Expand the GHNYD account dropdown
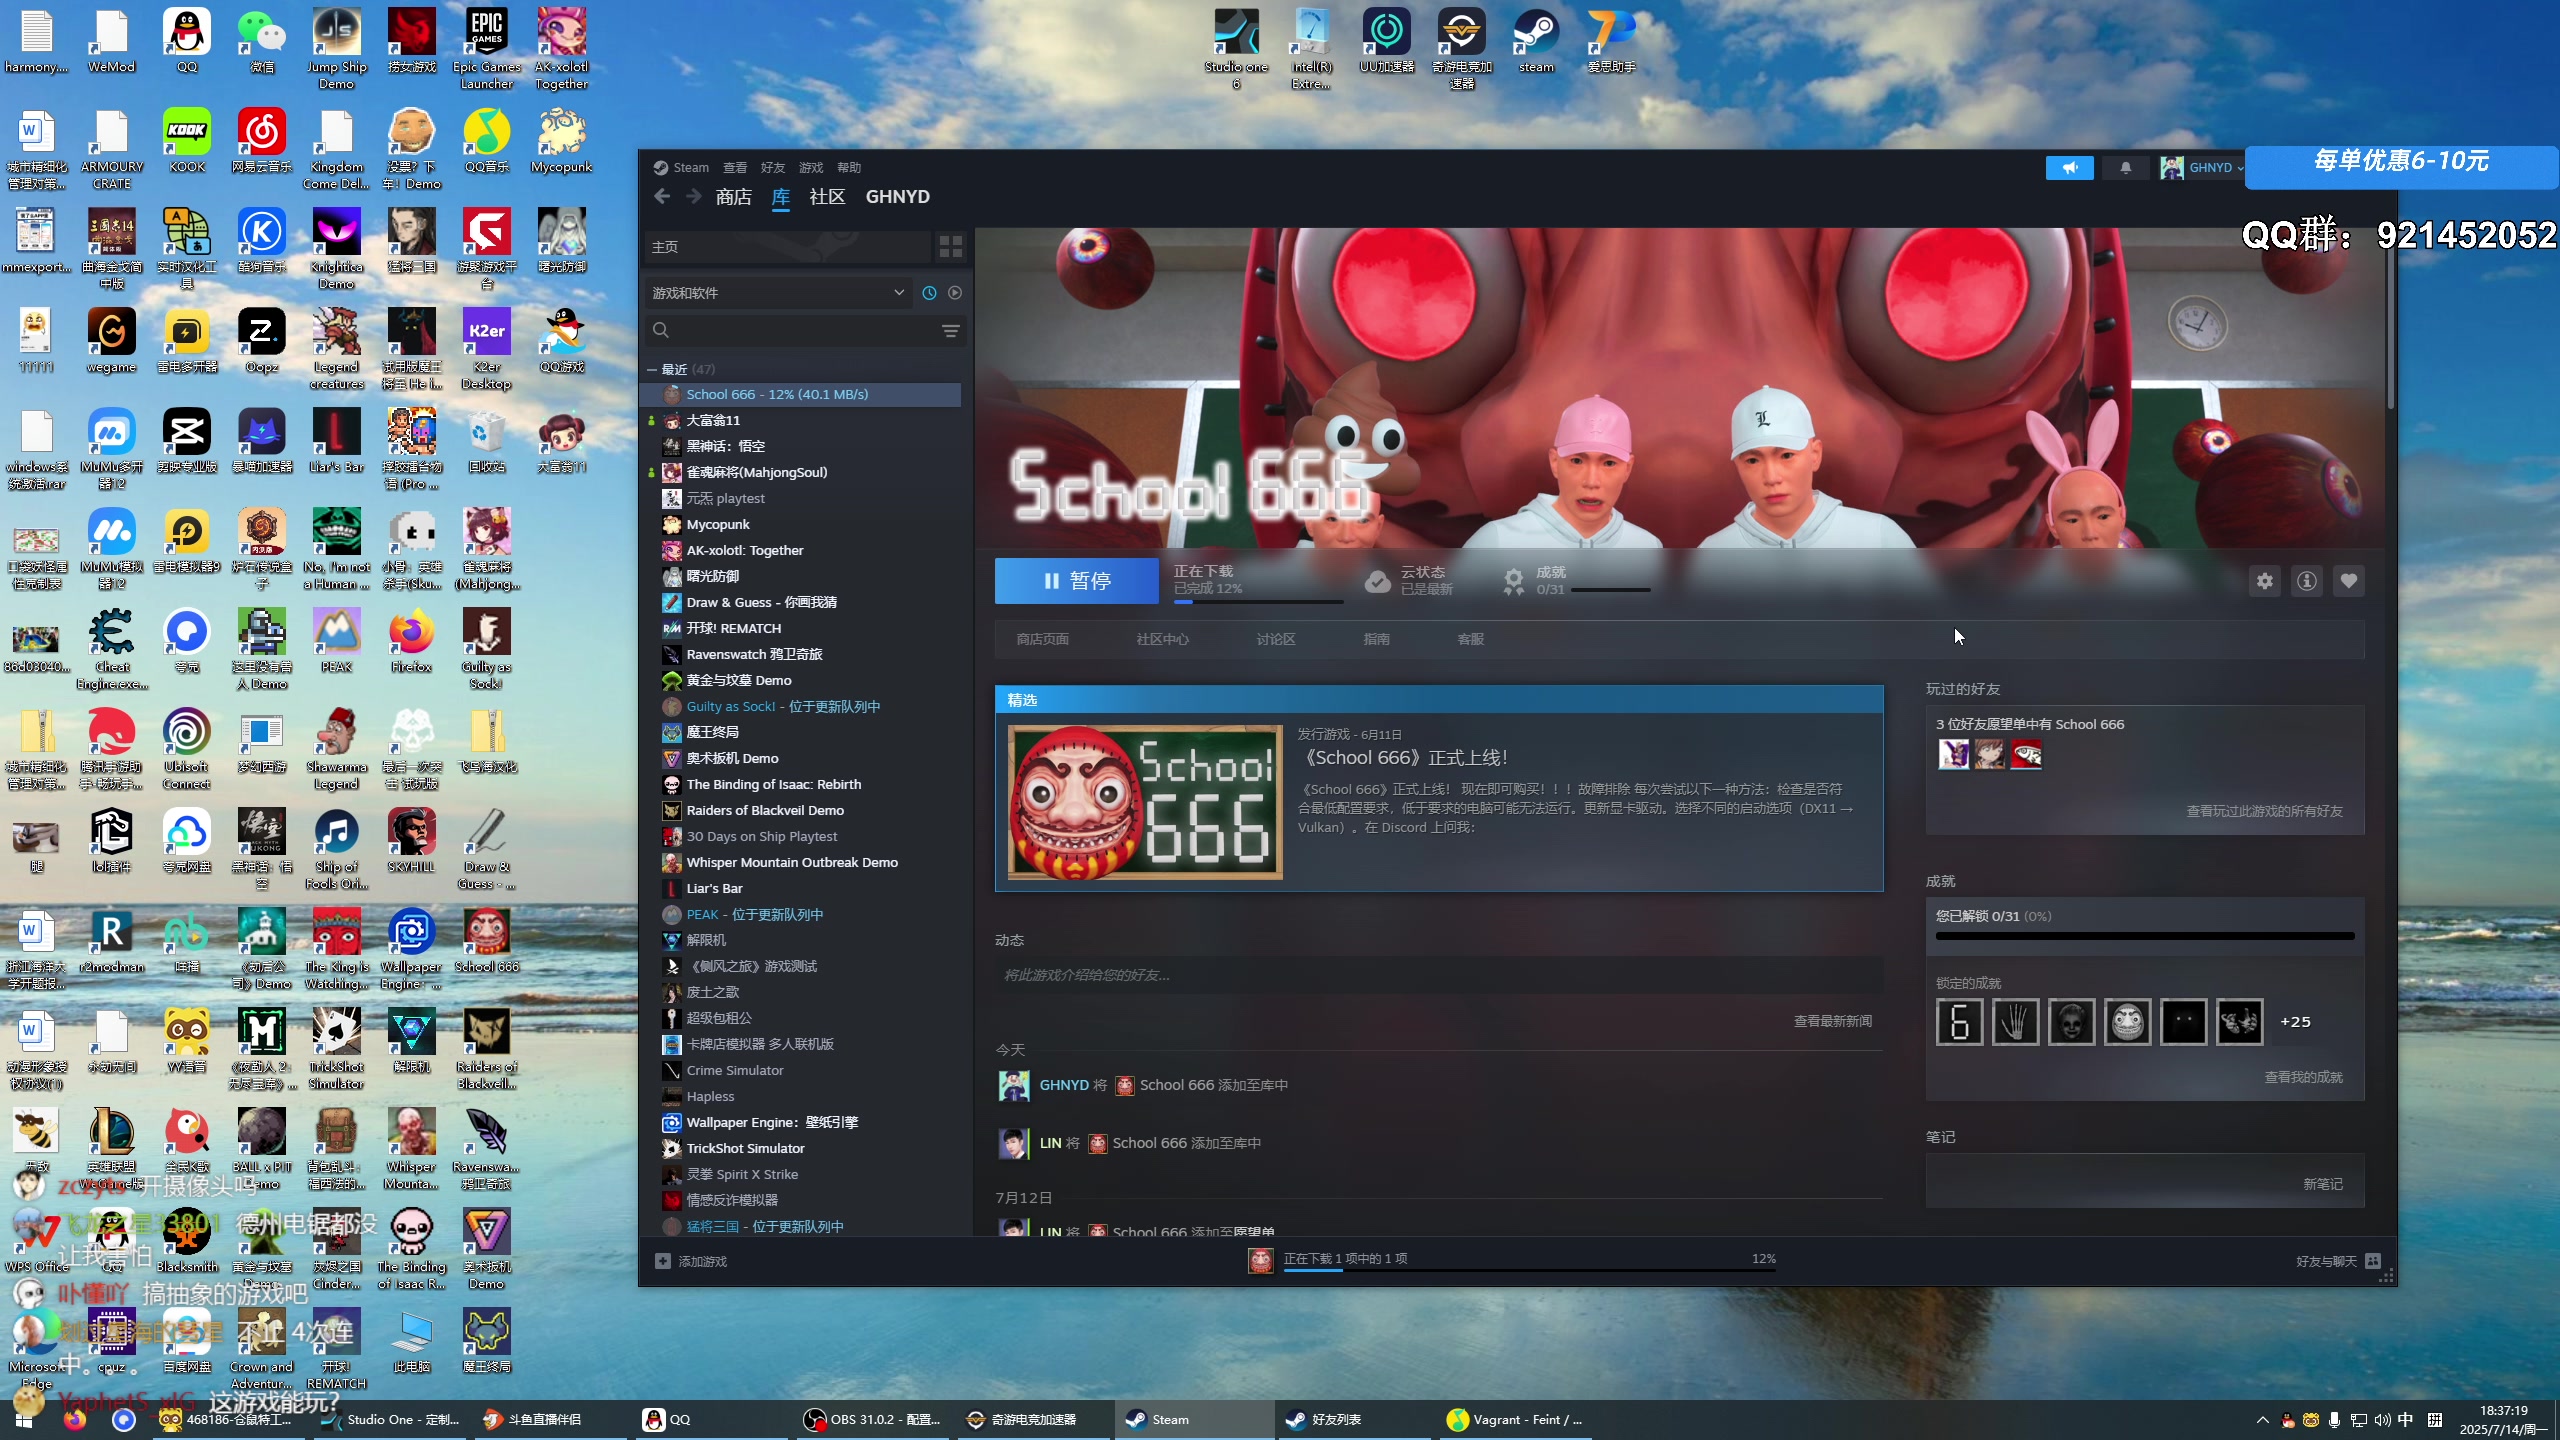Viewport: 2560px width, 1440px height. tap(2201, 168)
